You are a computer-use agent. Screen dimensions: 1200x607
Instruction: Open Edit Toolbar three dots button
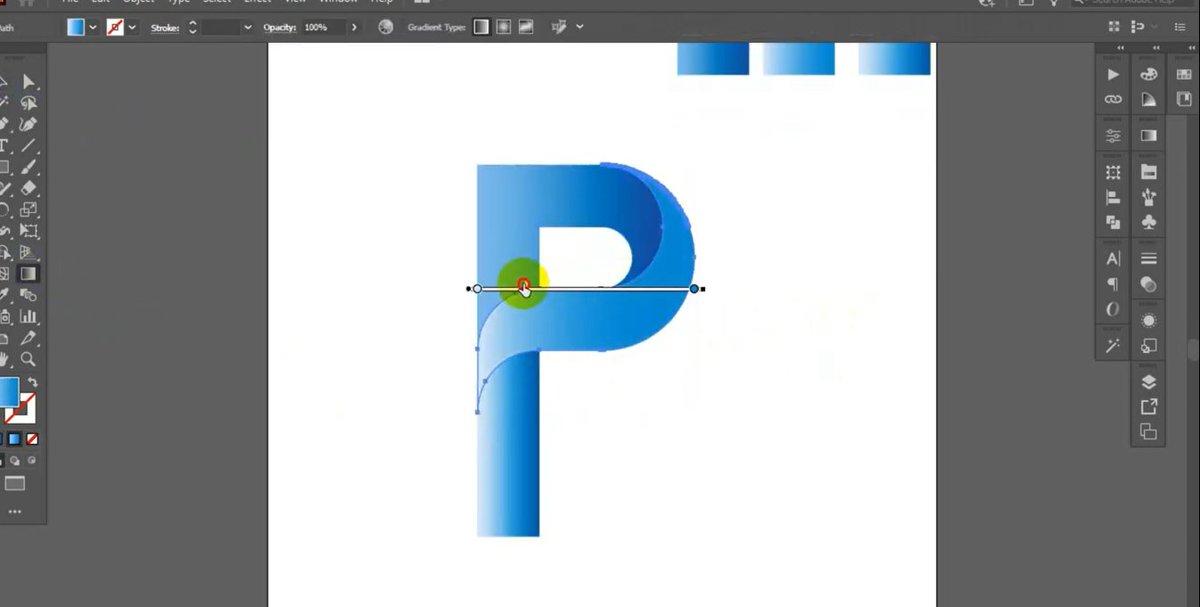[14, 512]
